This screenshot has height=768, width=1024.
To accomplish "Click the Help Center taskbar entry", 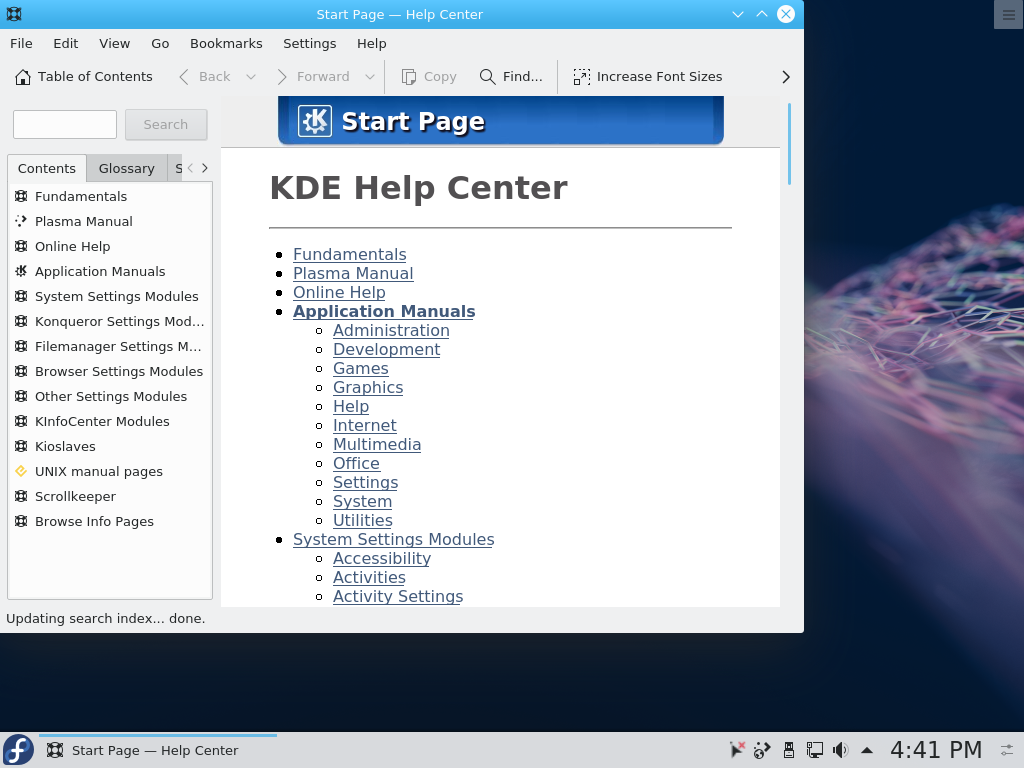I will (158, 750).
